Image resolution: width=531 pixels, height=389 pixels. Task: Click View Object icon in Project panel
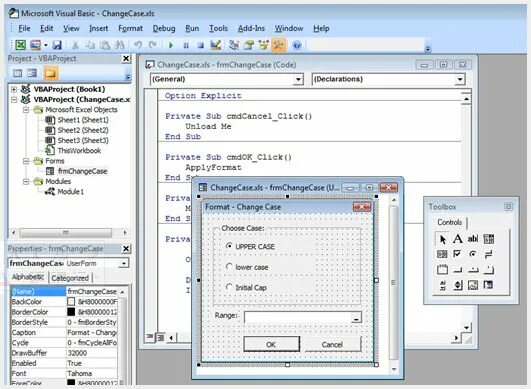[32, 73]
